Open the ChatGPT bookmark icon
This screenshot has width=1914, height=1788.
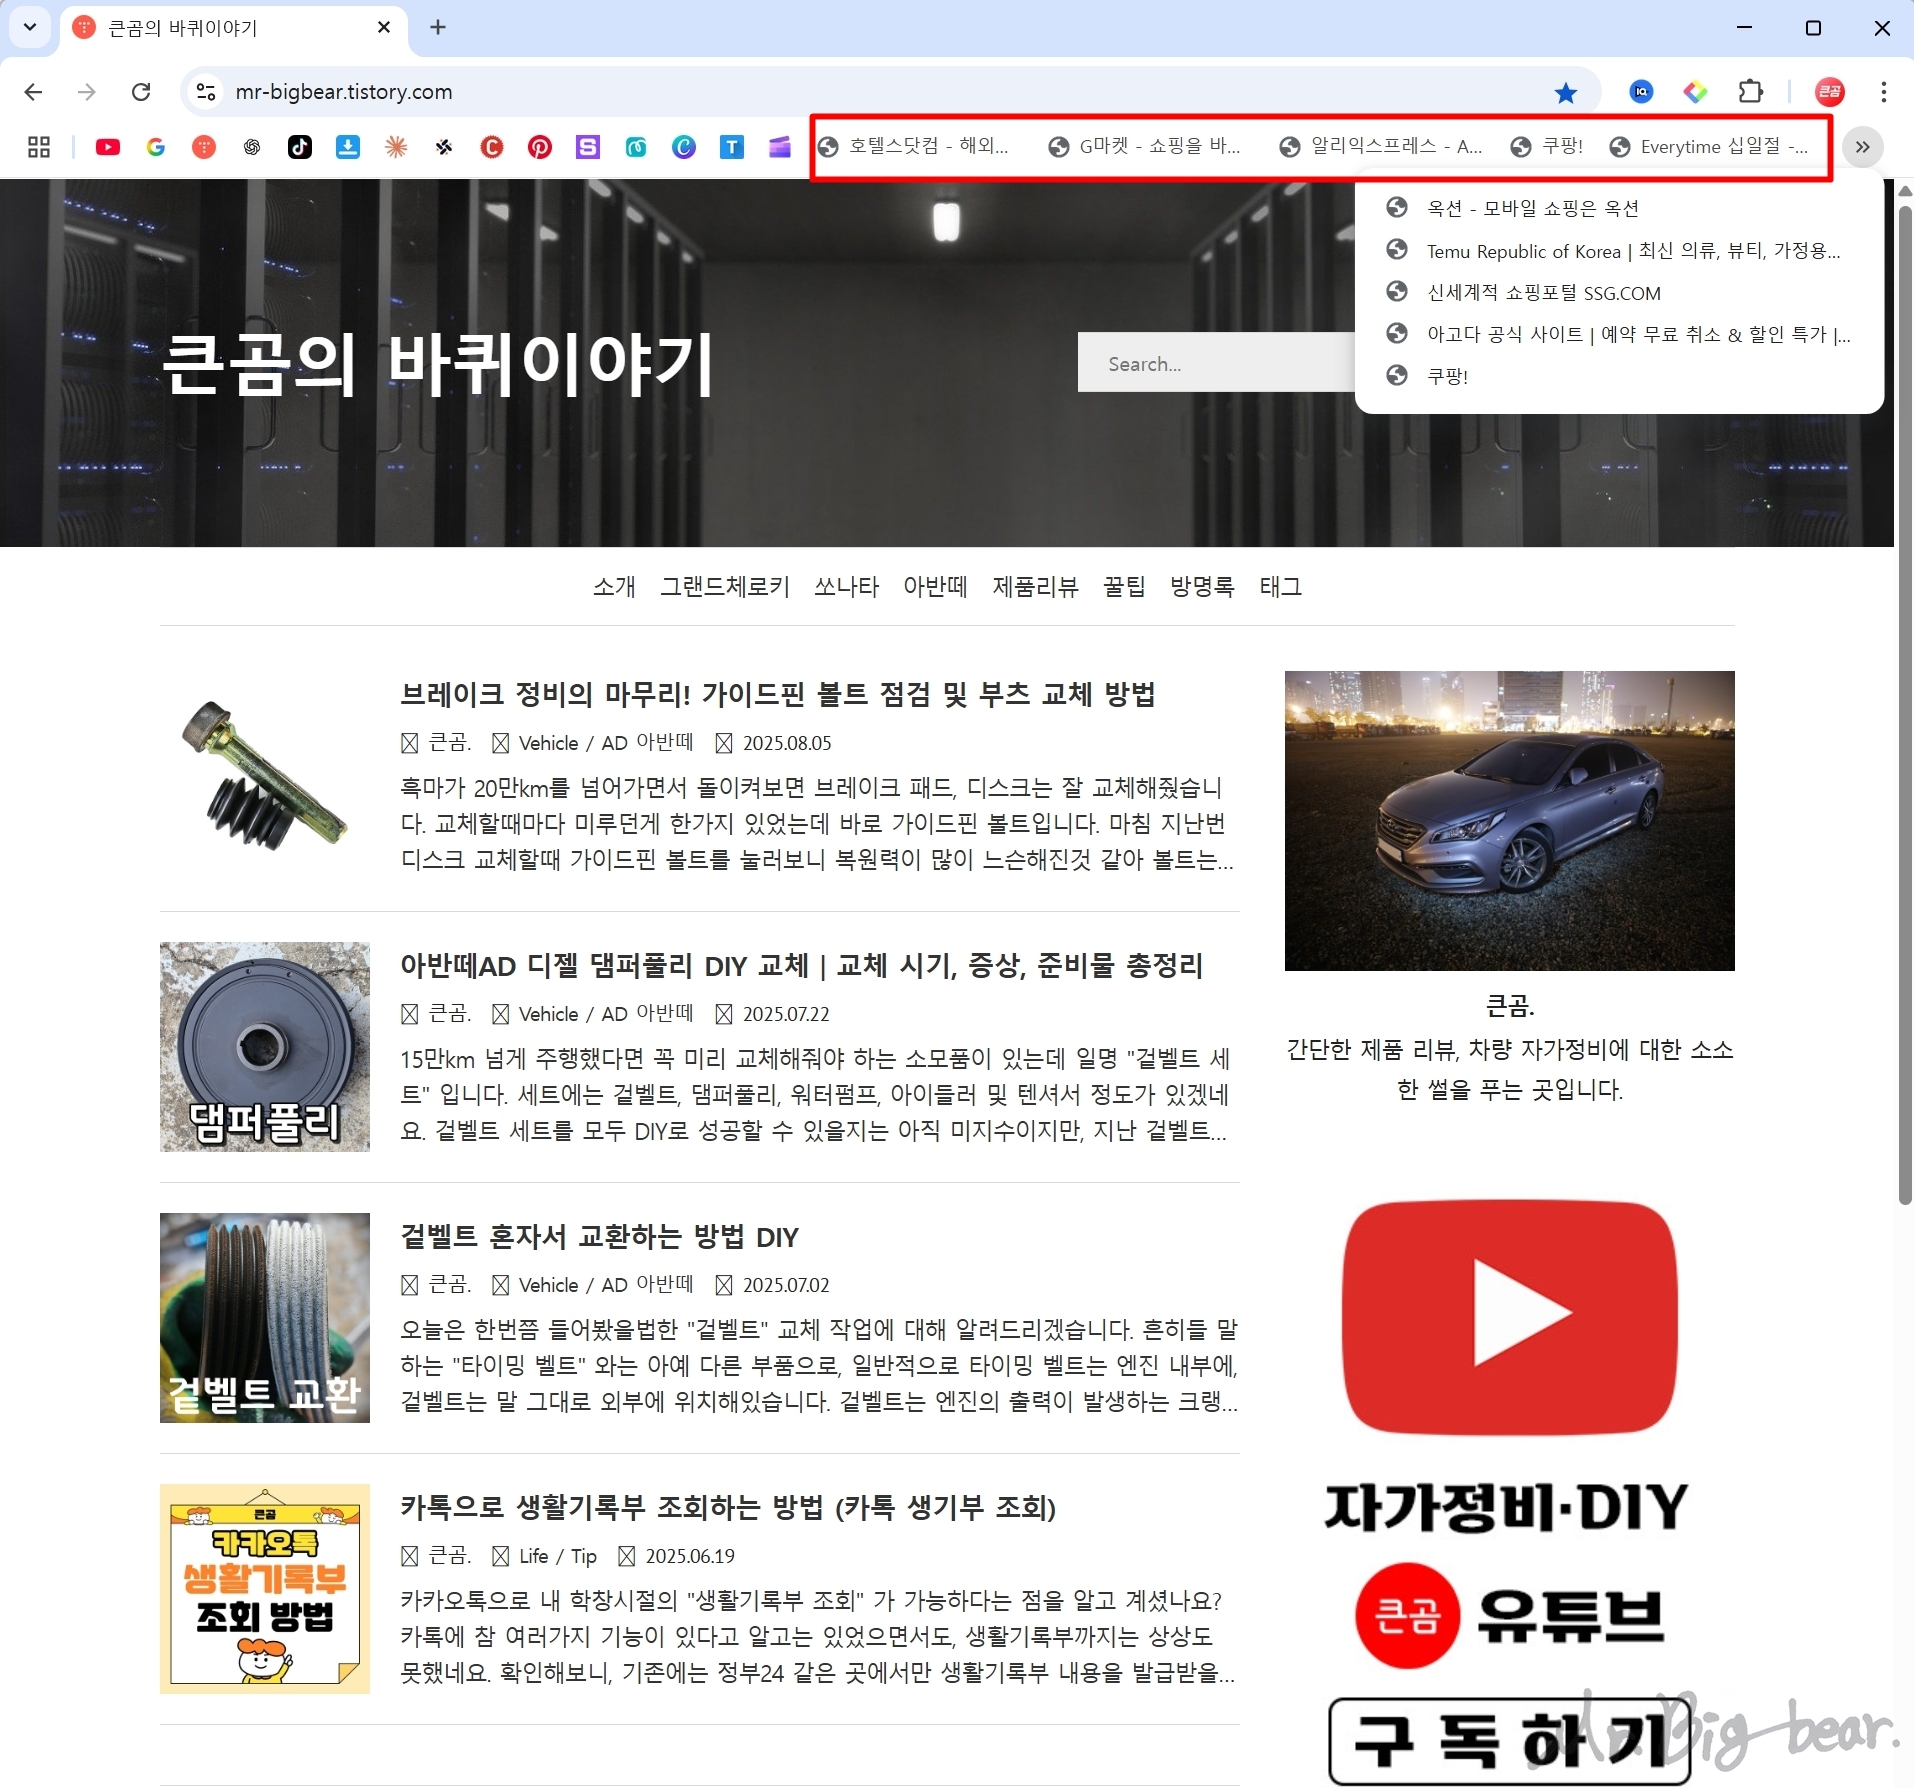(251, 147)
